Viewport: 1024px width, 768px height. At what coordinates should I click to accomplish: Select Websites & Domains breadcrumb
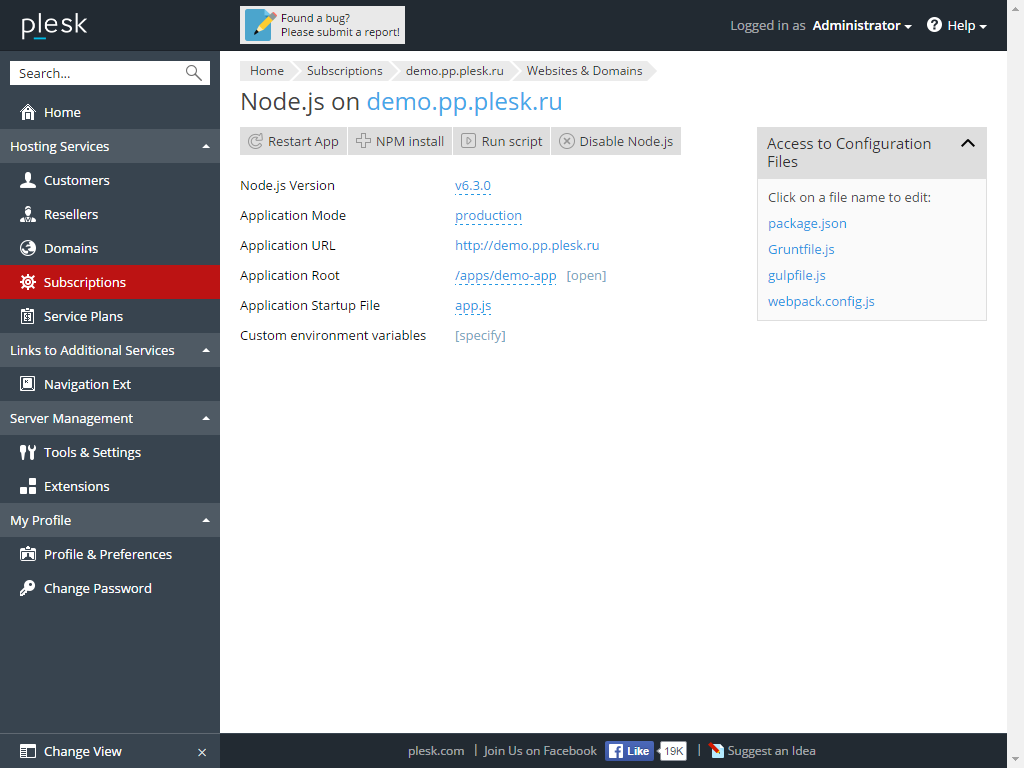tap(584, 71)
